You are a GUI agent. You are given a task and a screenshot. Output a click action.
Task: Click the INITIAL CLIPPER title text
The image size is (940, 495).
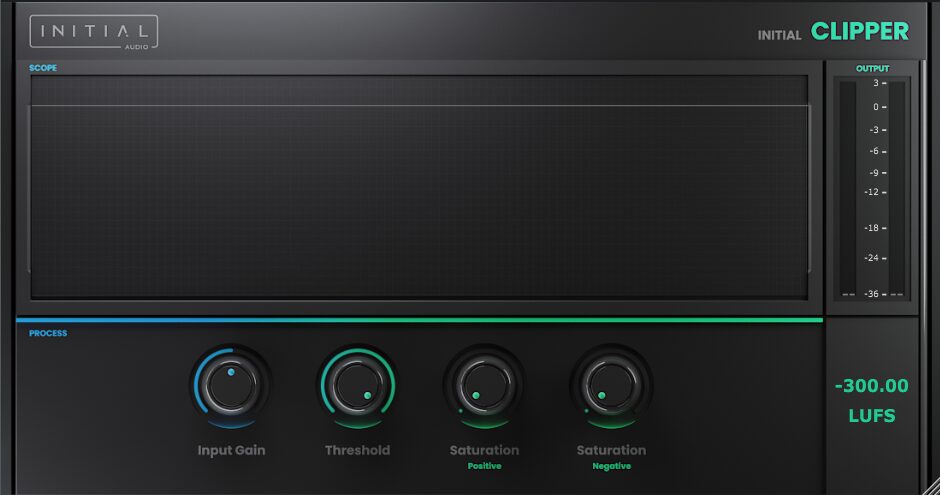pos(833,32)
